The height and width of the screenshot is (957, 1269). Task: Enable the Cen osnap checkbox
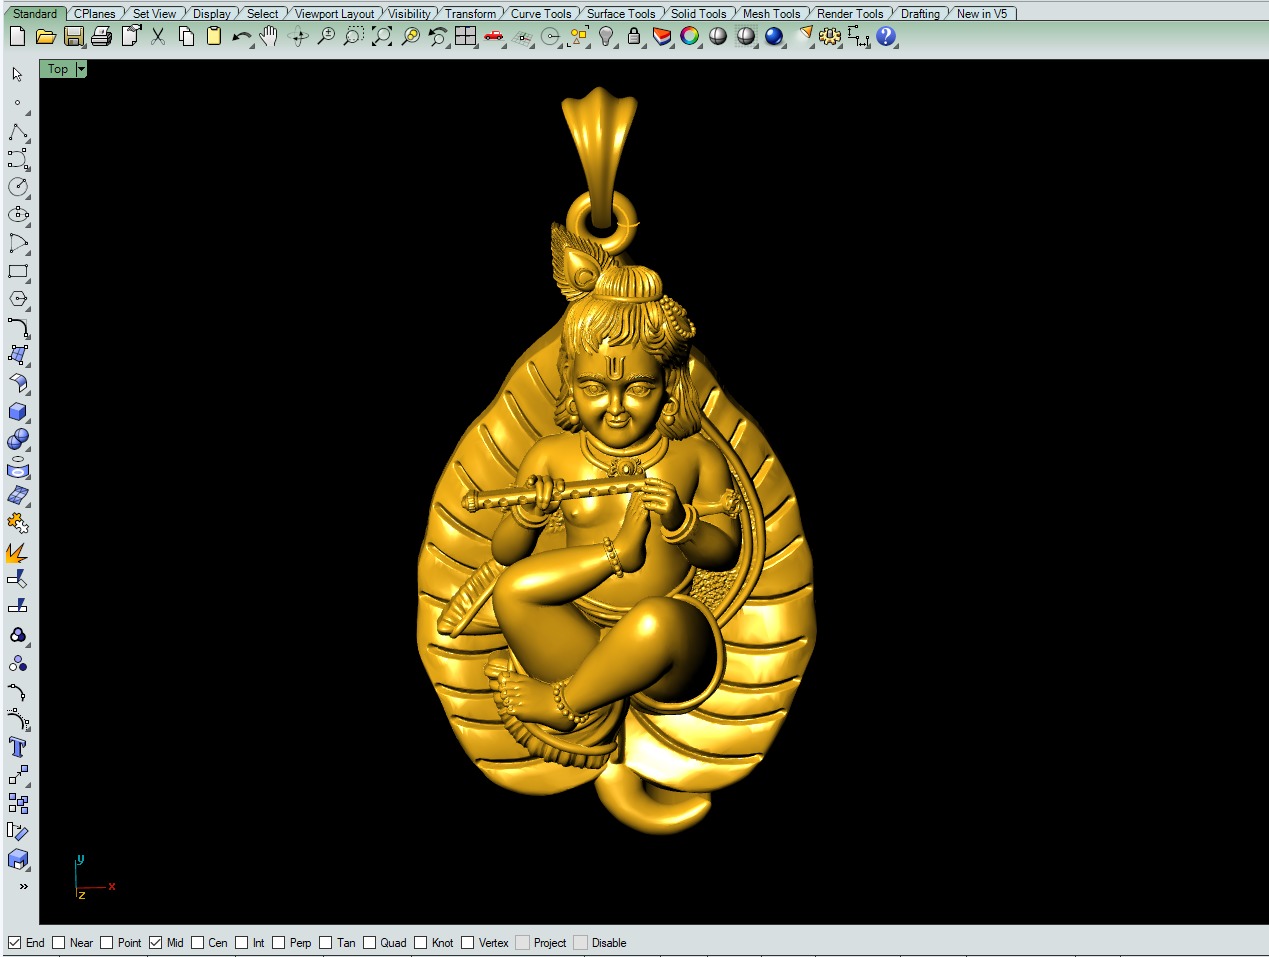point(198,942)
